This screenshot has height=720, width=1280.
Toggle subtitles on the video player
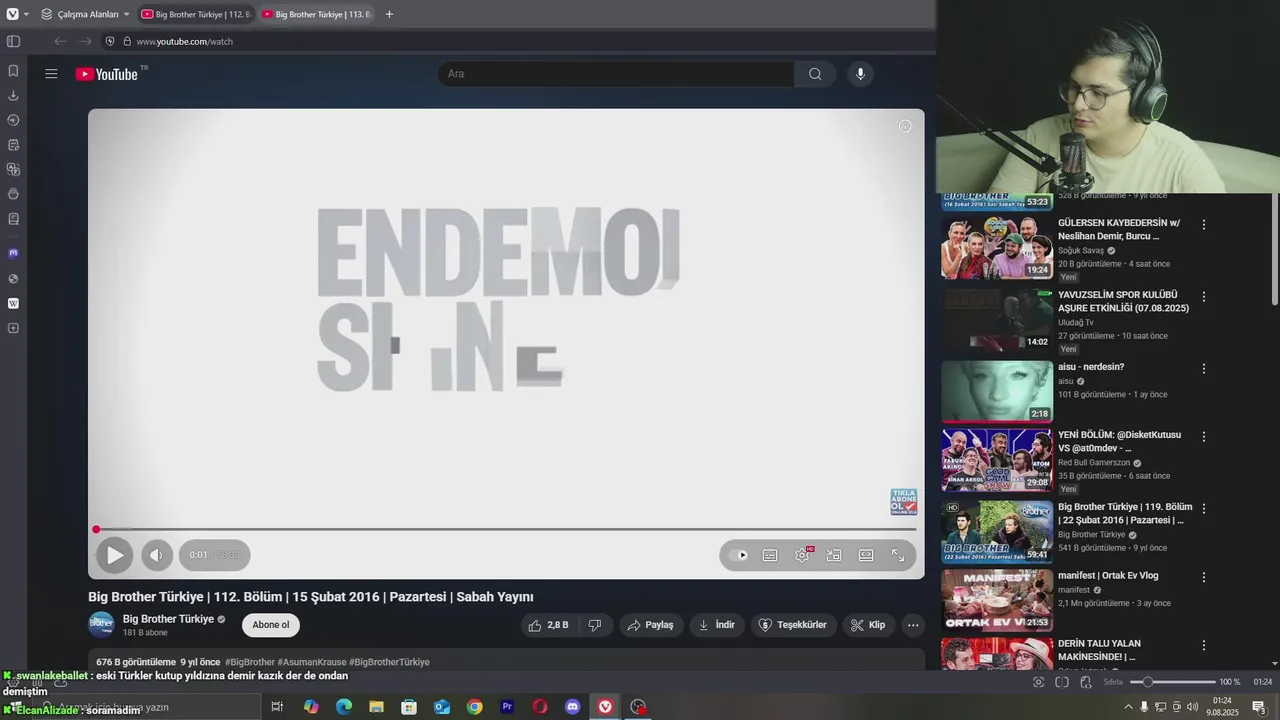point(770,555)
